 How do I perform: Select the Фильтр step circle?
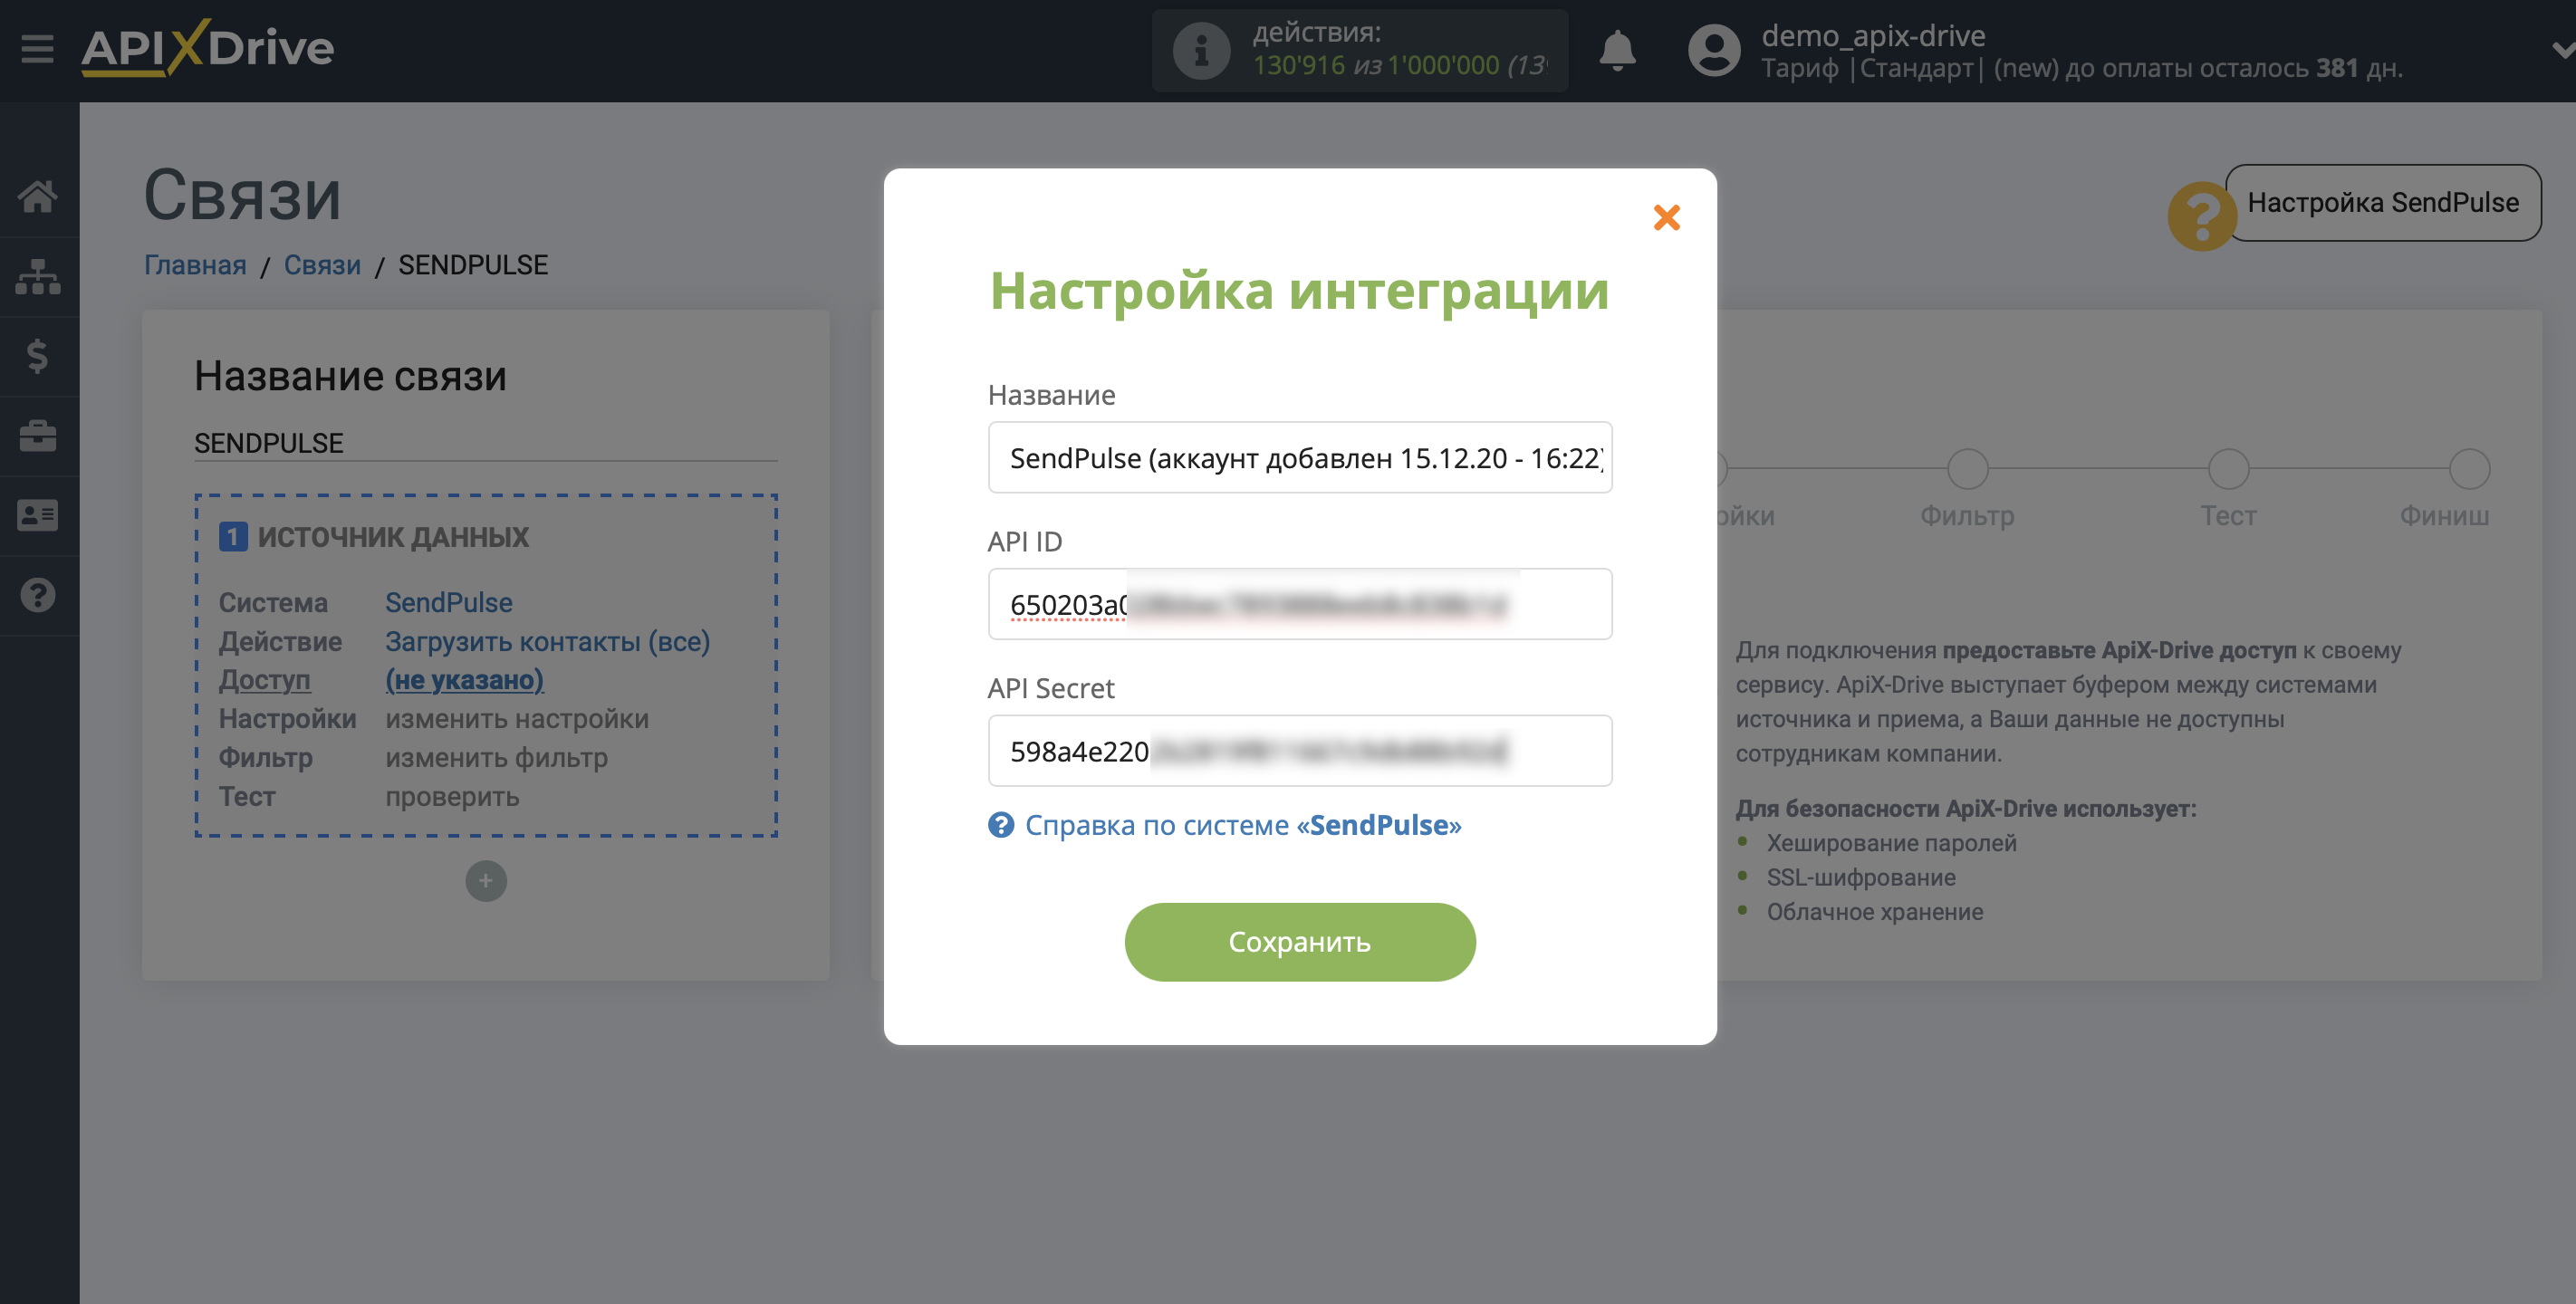tap(1967, 469)
